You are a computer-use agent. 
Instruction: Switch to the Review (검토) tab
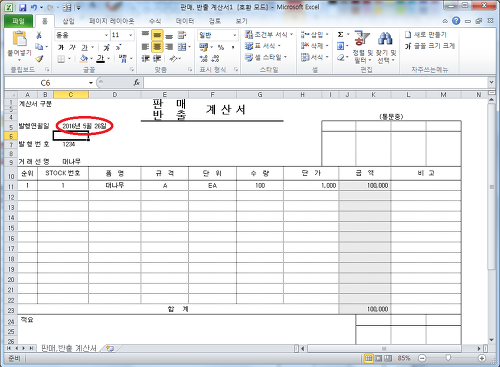tap(215, 21)
